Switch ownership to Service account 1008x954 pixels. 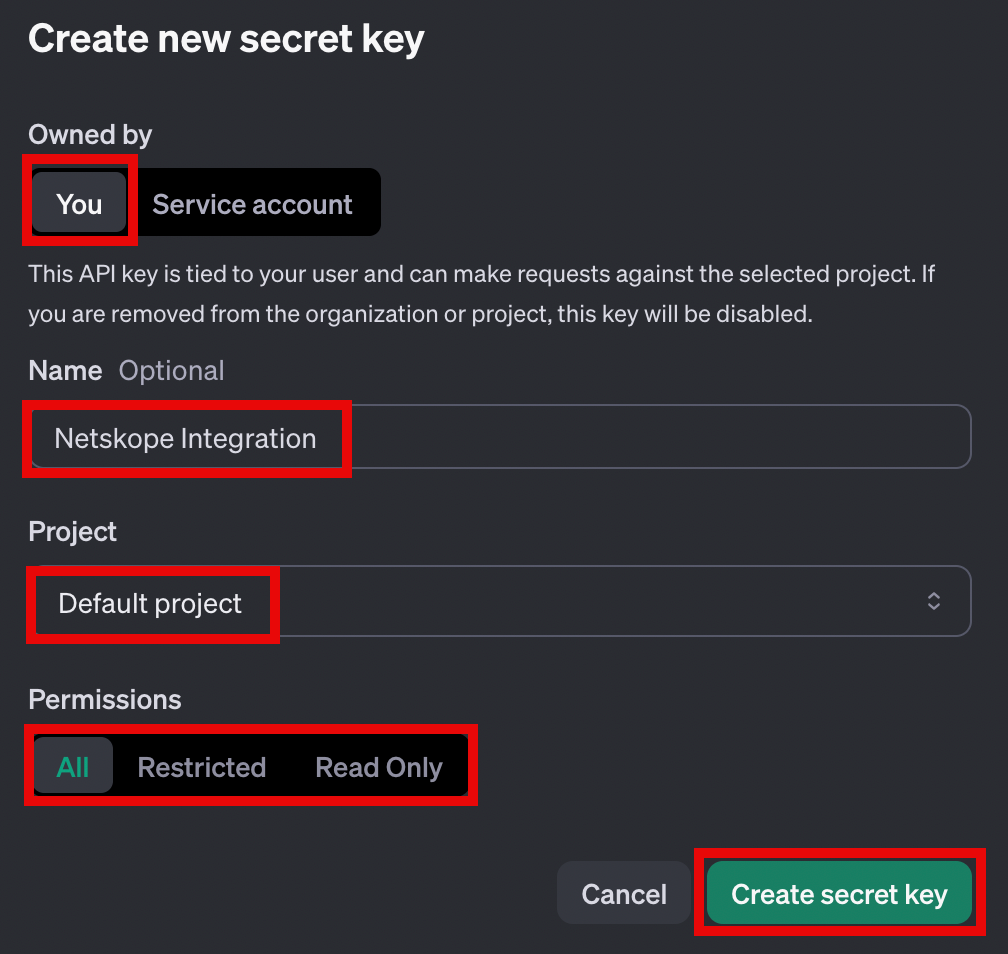(x=251, y=203)
